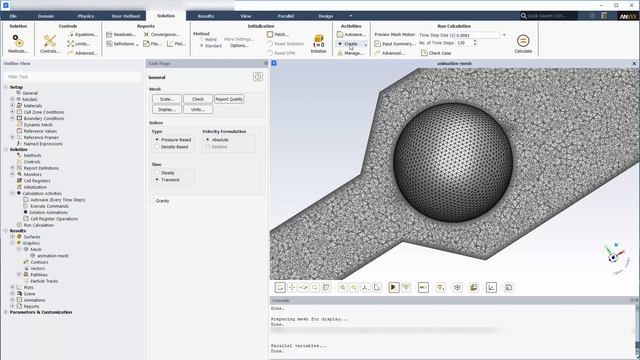Open Input Summary
Viewport: 640px width, 360px height.
point(395,44)
